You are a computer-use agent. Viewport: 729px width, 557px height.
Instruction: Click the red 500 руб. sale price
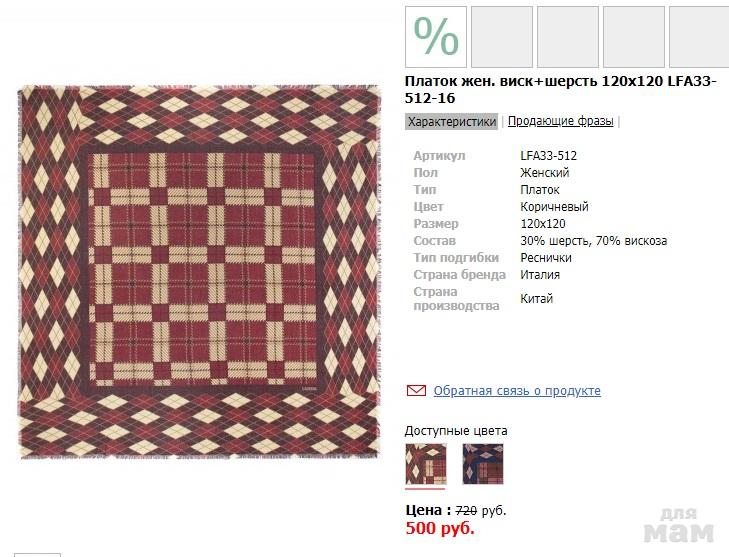coord(440,528)
